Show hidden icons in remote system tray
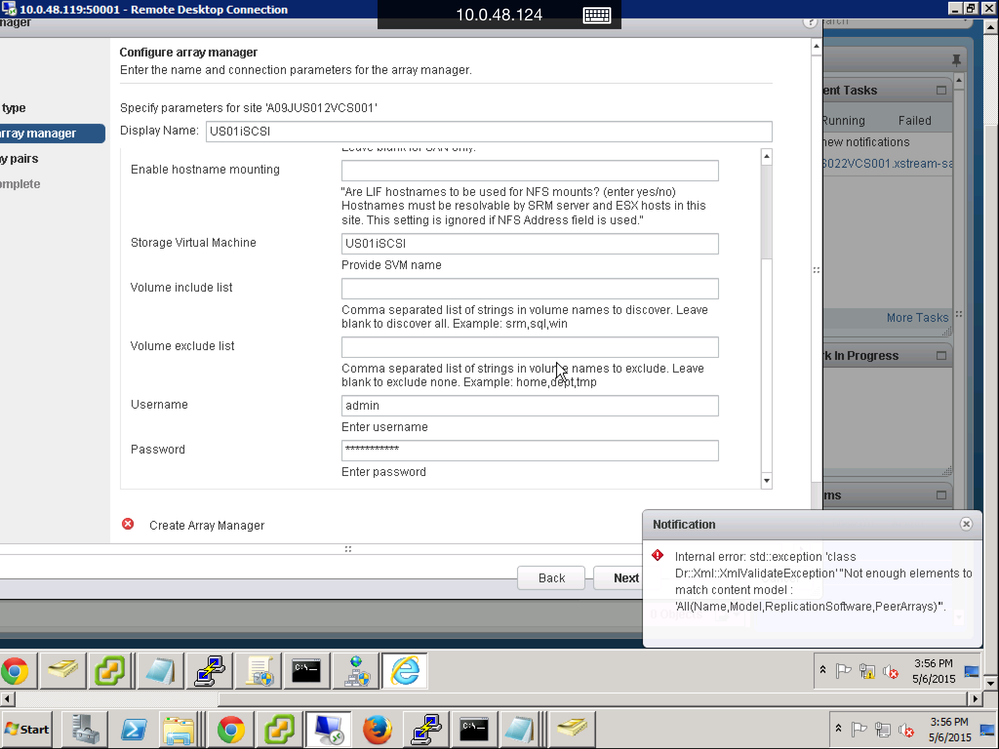This screenshot has width=999, height=749. (x=822, y=671)
